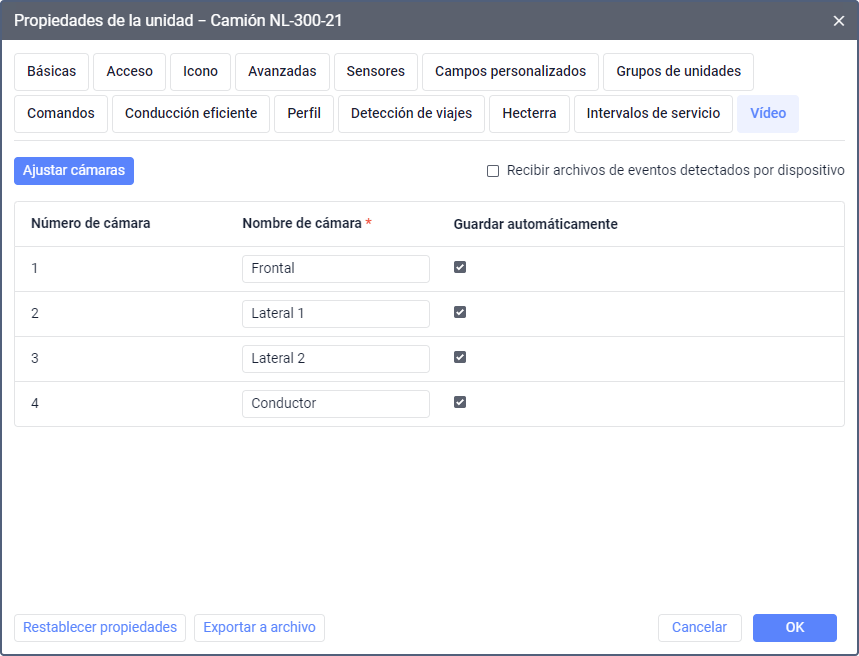Toggle auto-save checkbox for Lateral 2

(x=460, y=357)
